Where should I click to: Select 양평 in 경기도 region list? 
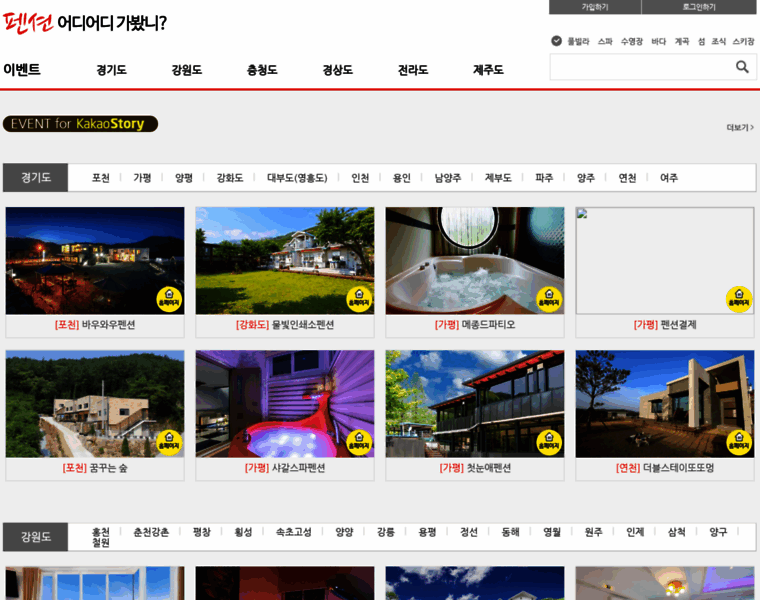point(184,178)
